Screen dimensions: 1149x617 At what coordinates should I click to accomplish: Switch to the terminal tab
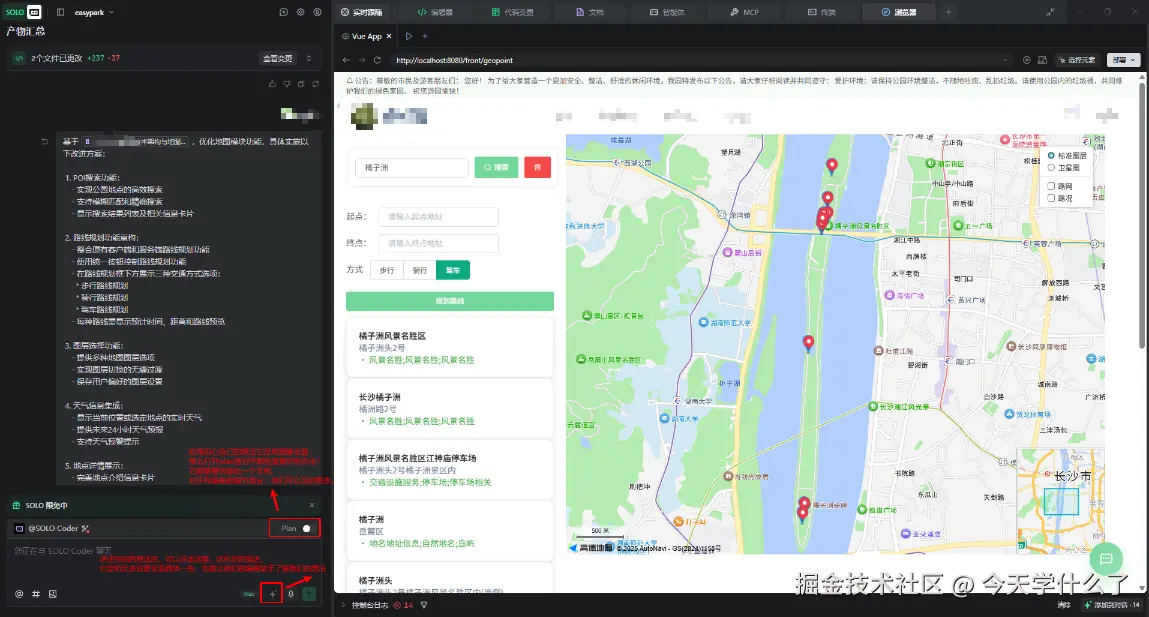click(821, 12)
